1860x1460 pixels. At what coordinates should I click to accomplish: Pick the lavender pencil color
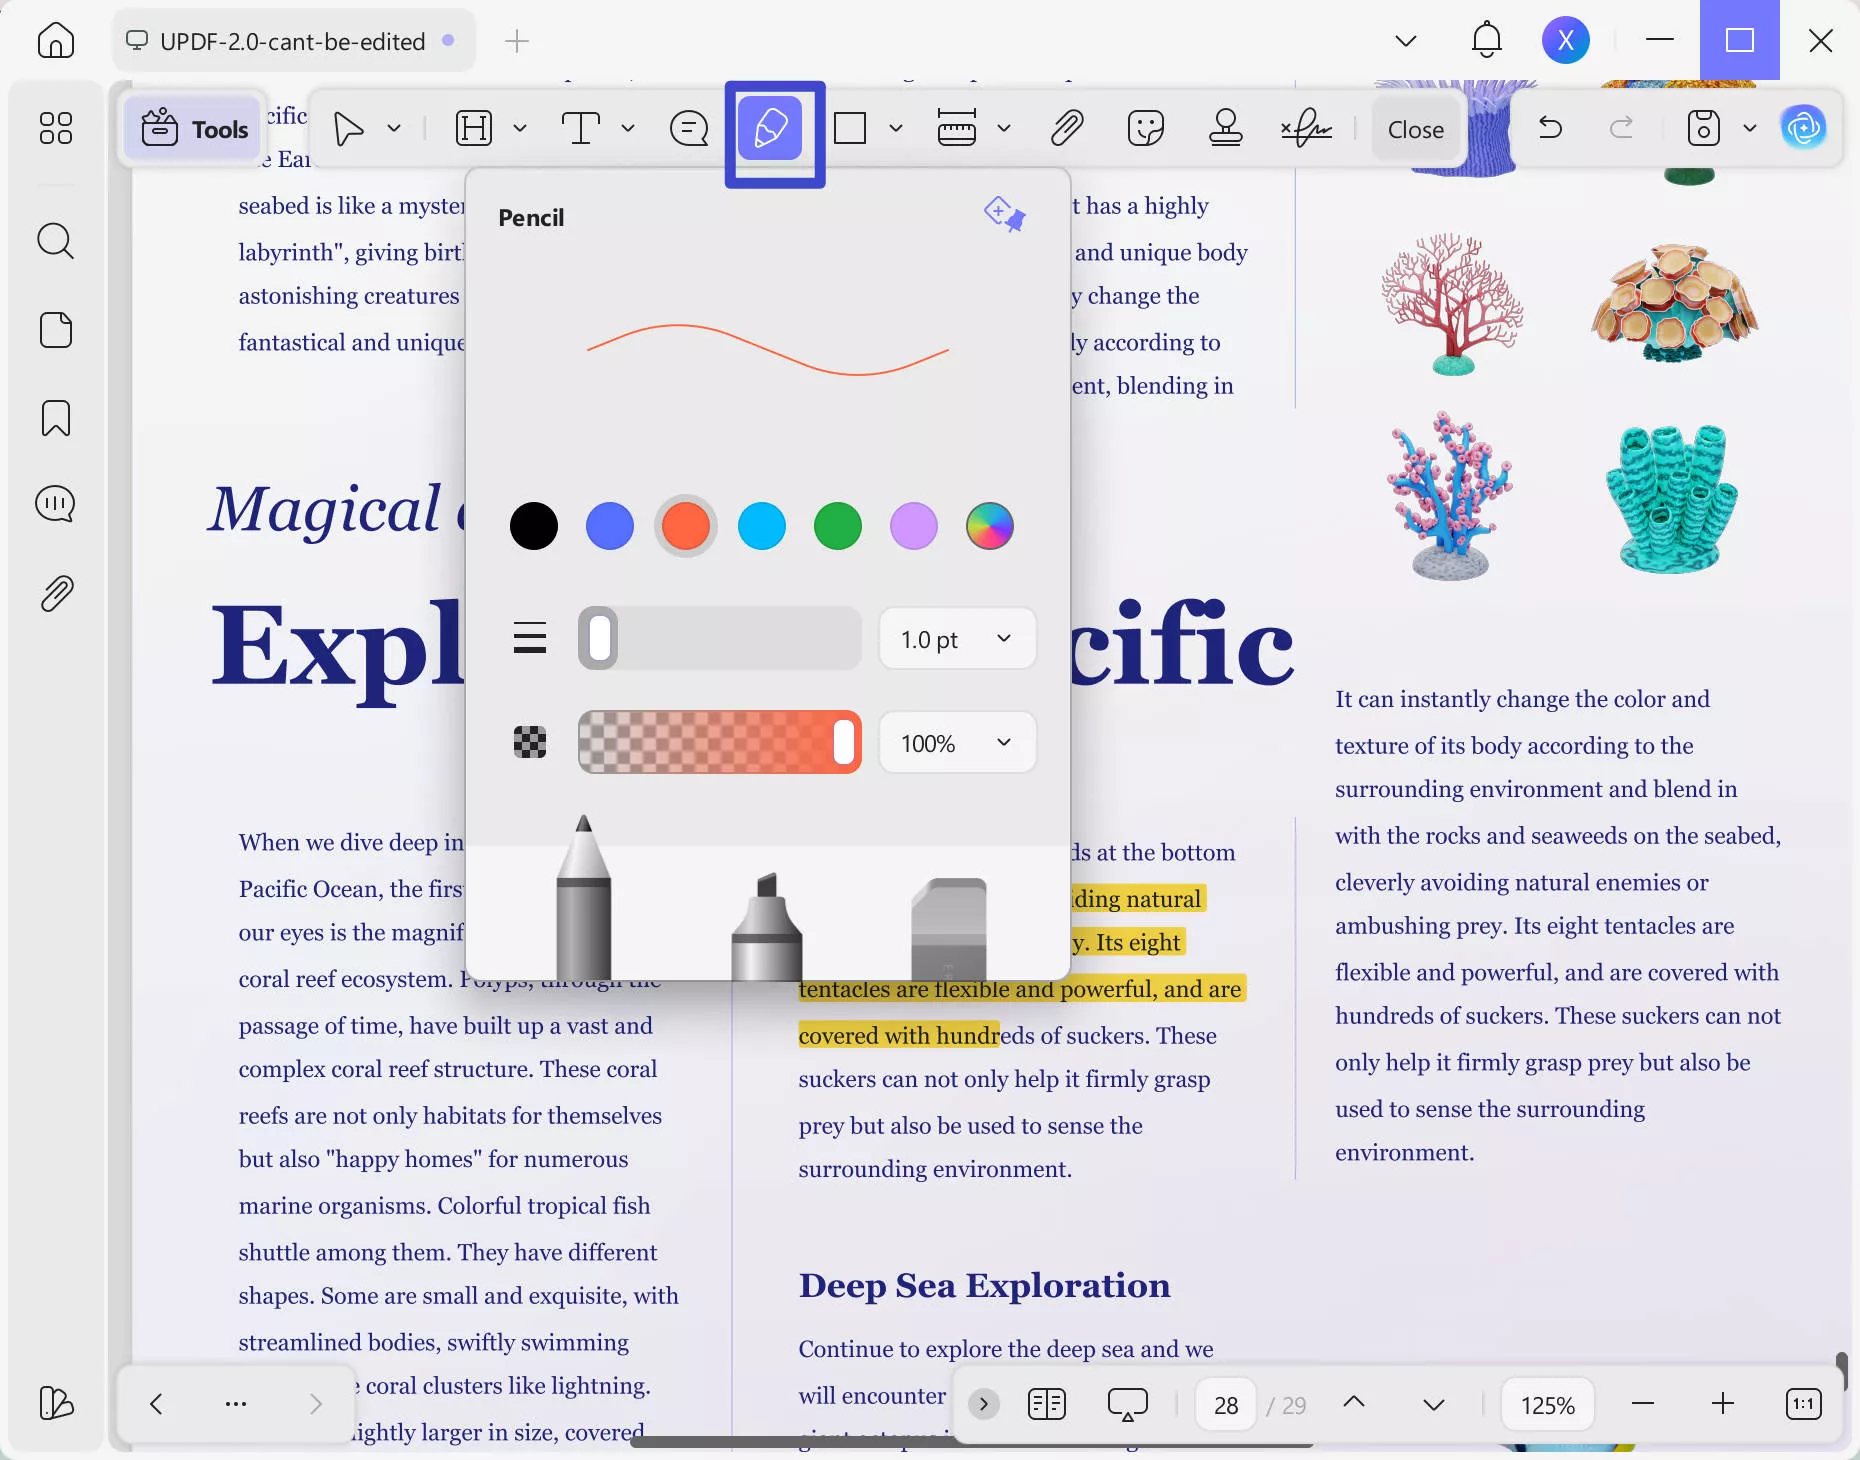(x=914, y=526)
